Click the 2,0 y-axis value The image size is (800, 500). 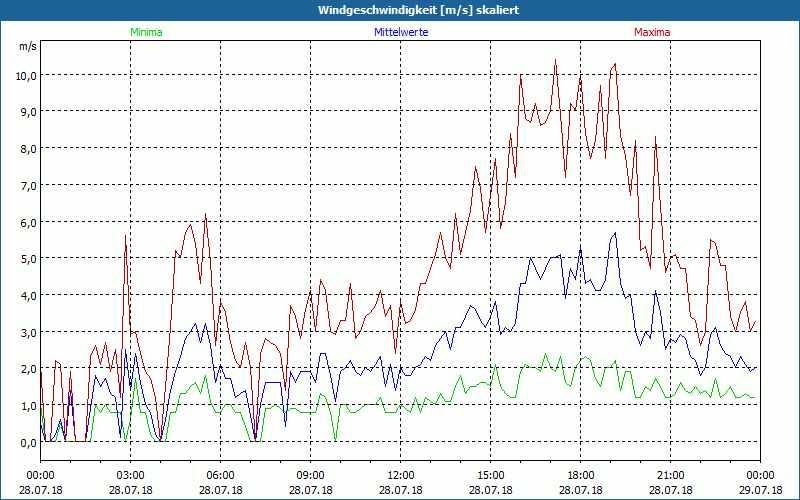(x=28, y=369)
